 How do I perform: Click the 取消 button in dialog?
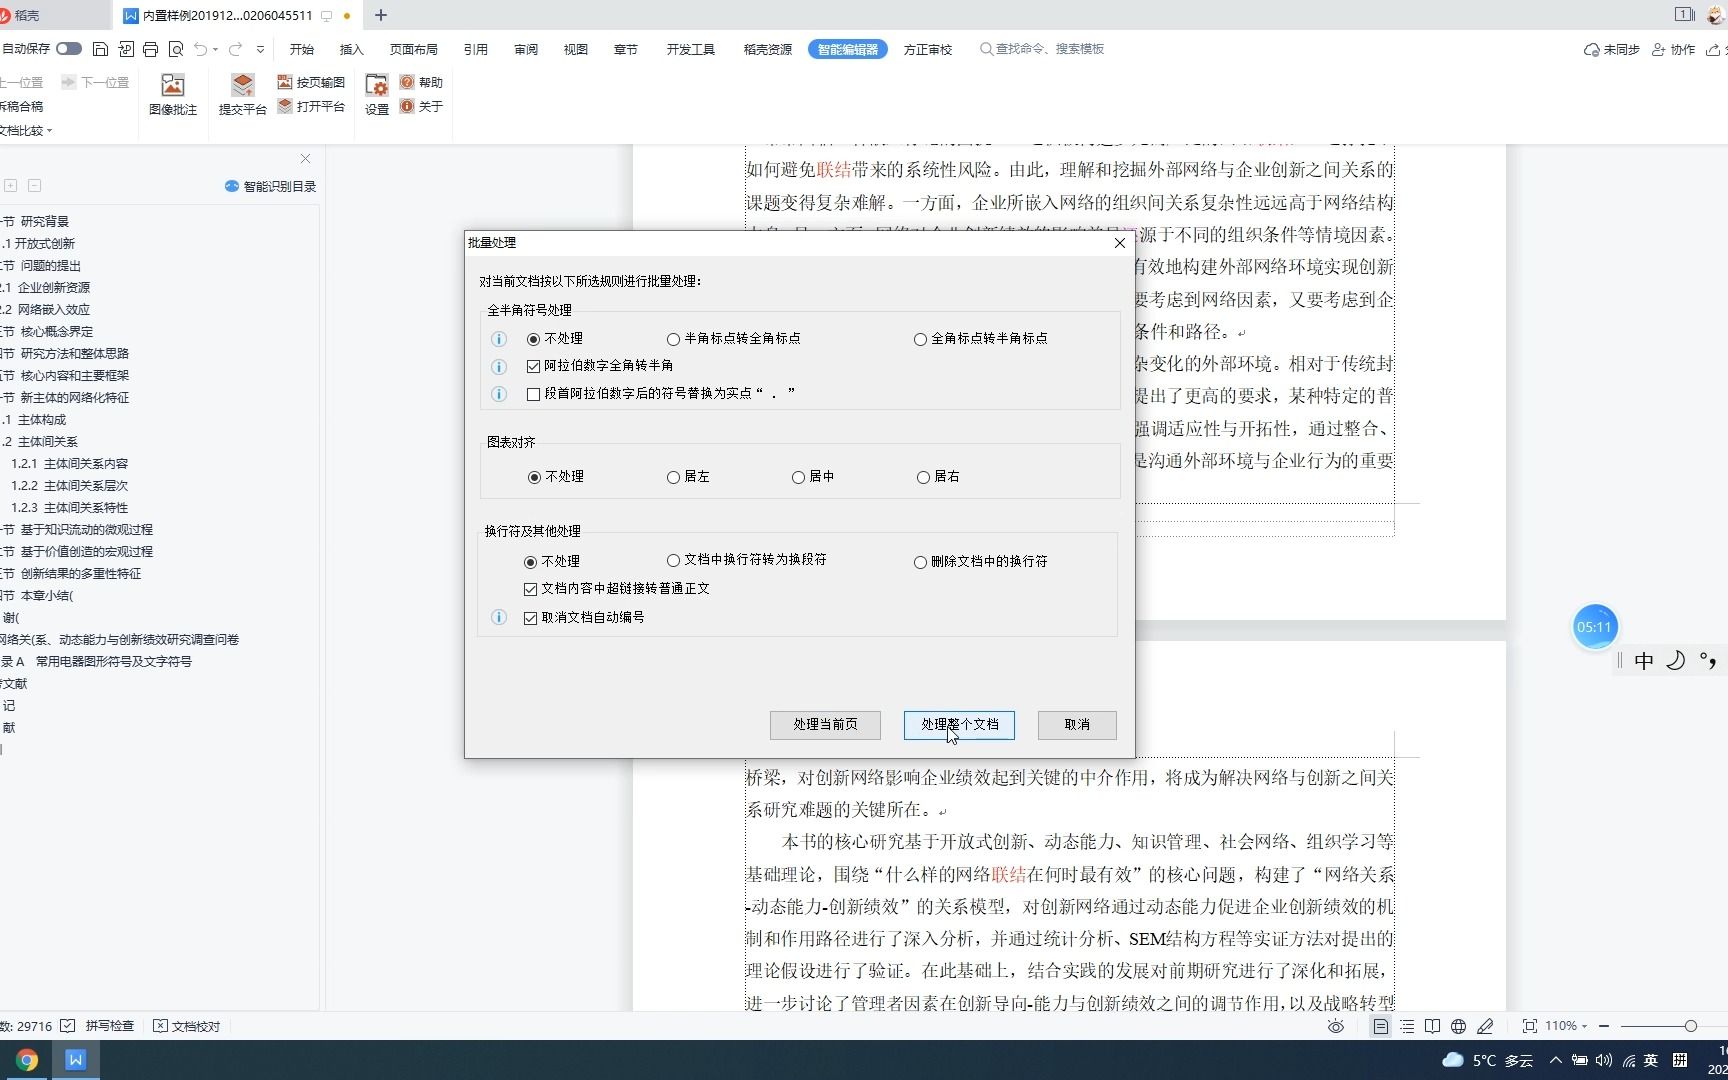(x=1077, y=725)
